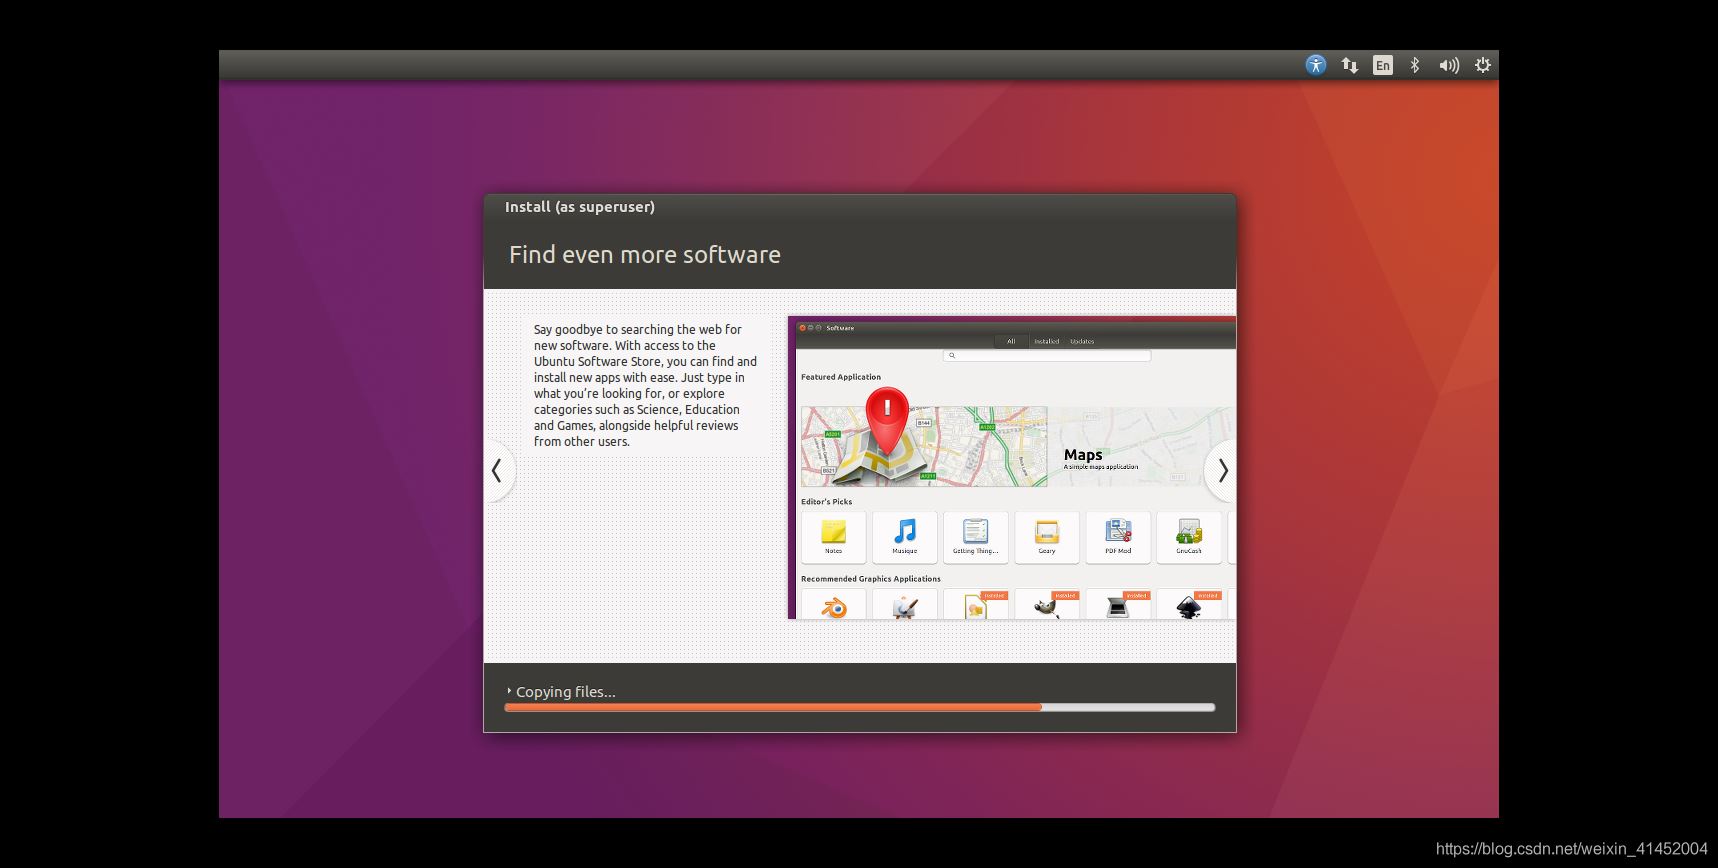Open the En keyboard layout menu
The height and width of the screenshot is (868, 1718).
[x=1382, y=65]
